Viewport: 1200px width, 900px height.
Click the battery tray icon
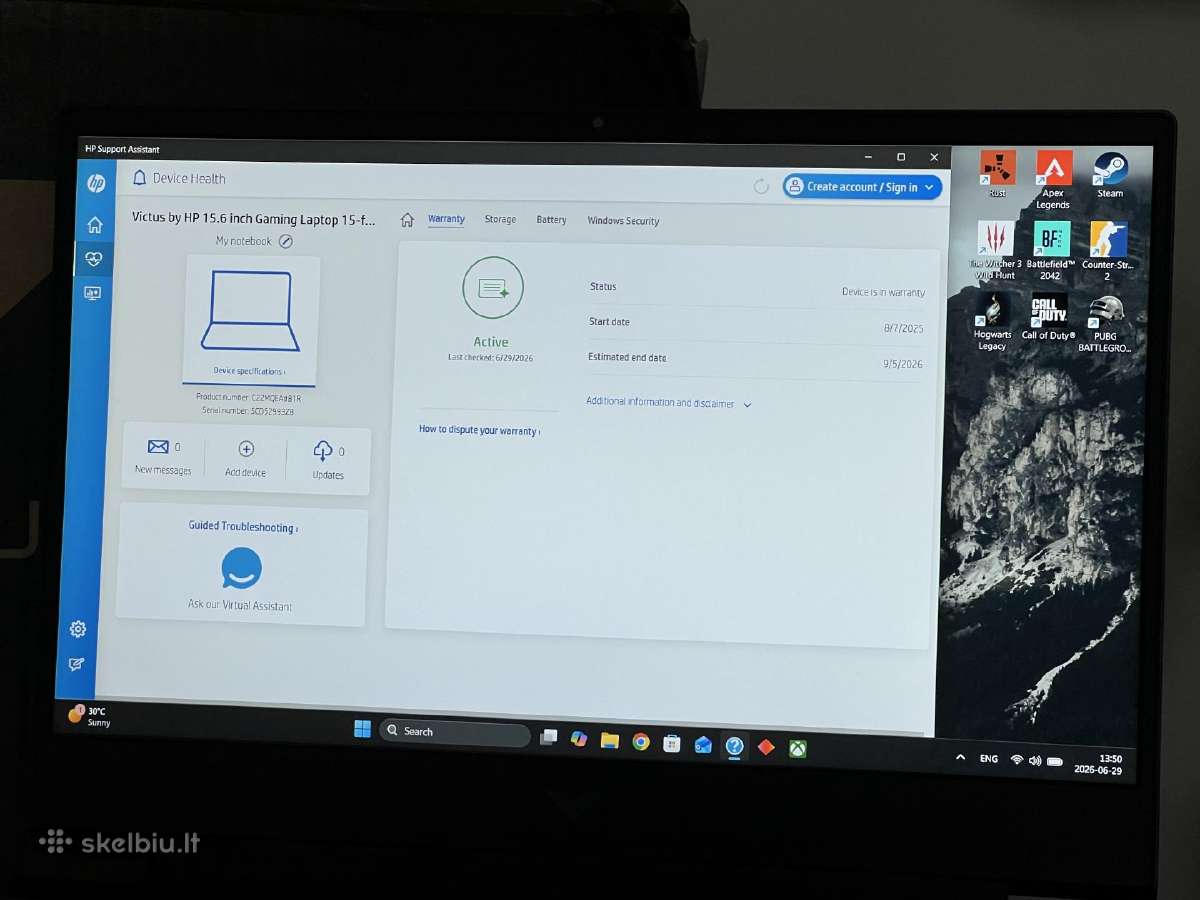click(x=1055, y=762)
